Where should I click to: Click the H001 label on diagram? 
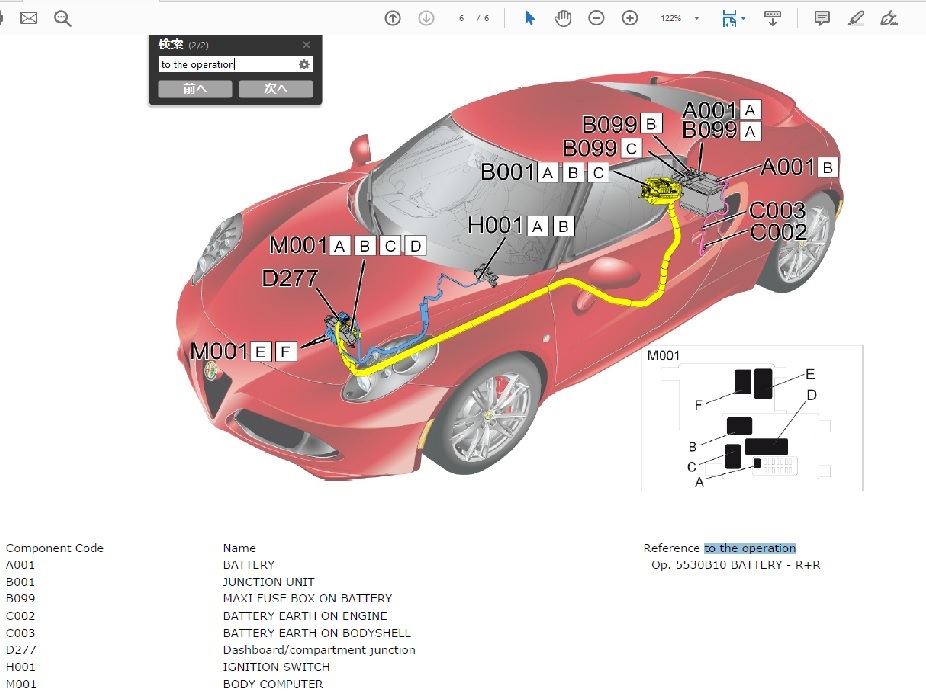(x=495, y=225)
